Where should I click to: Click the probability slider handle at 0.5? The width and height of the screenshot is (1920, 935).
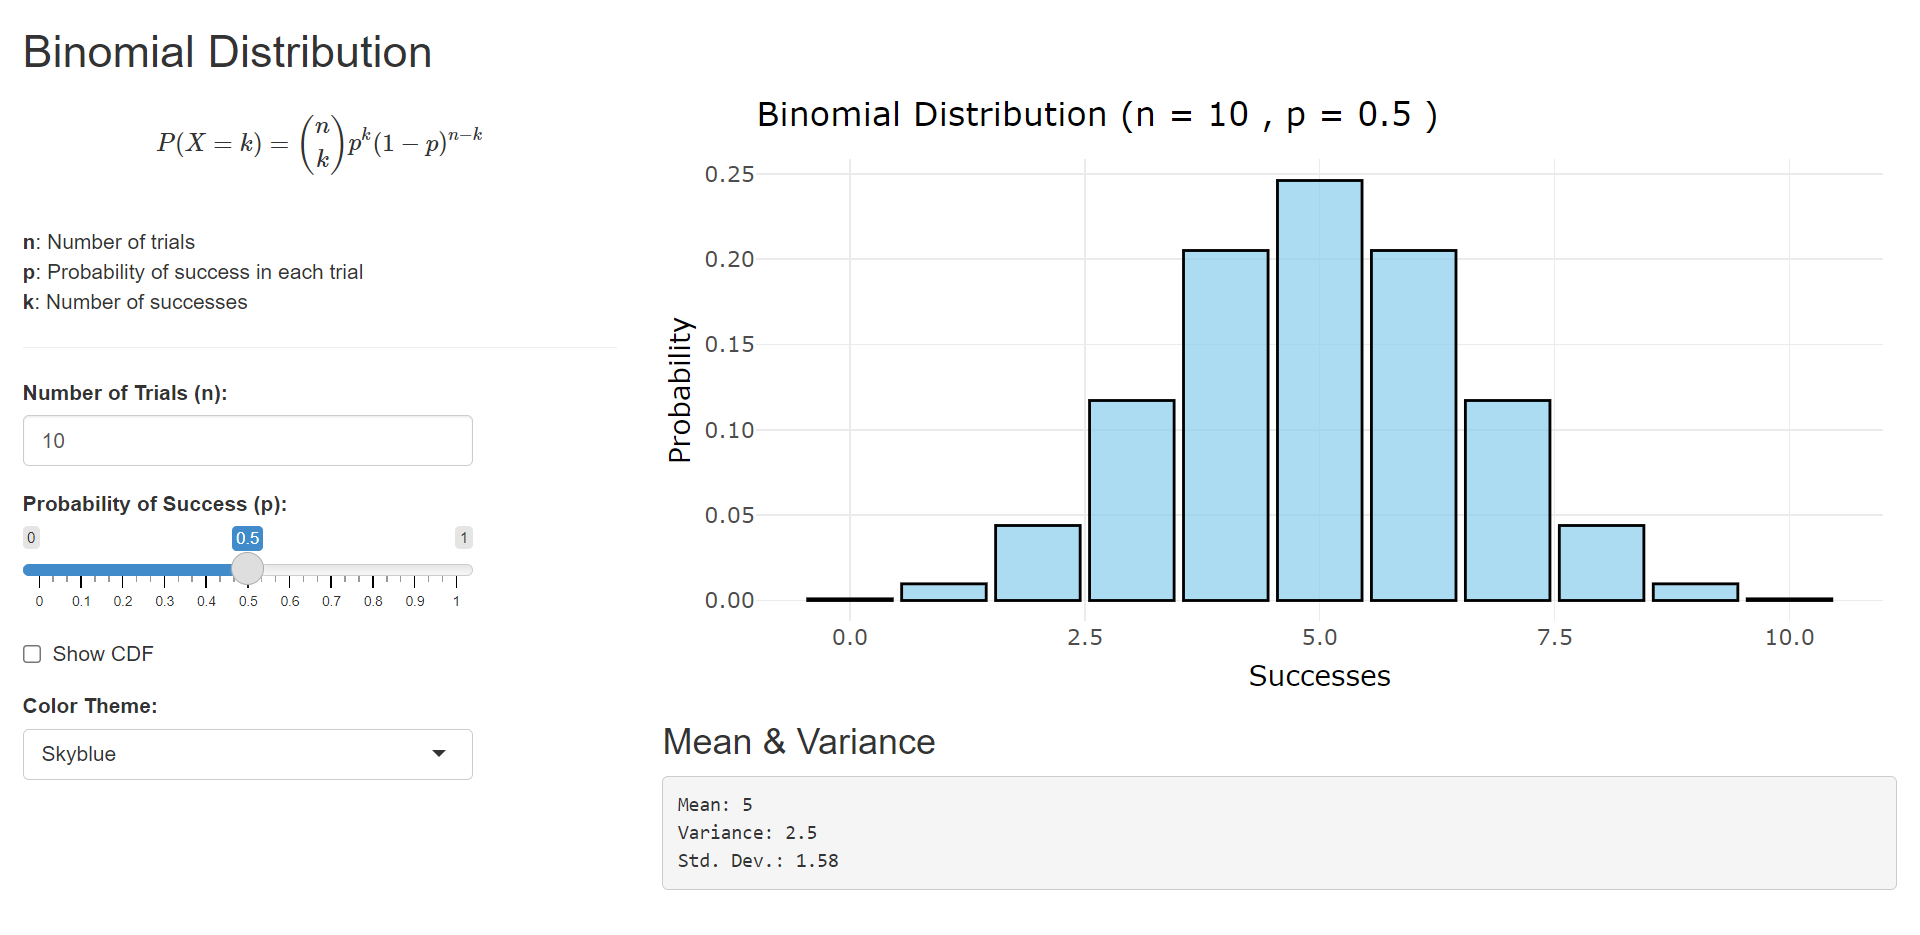(247, 569)
